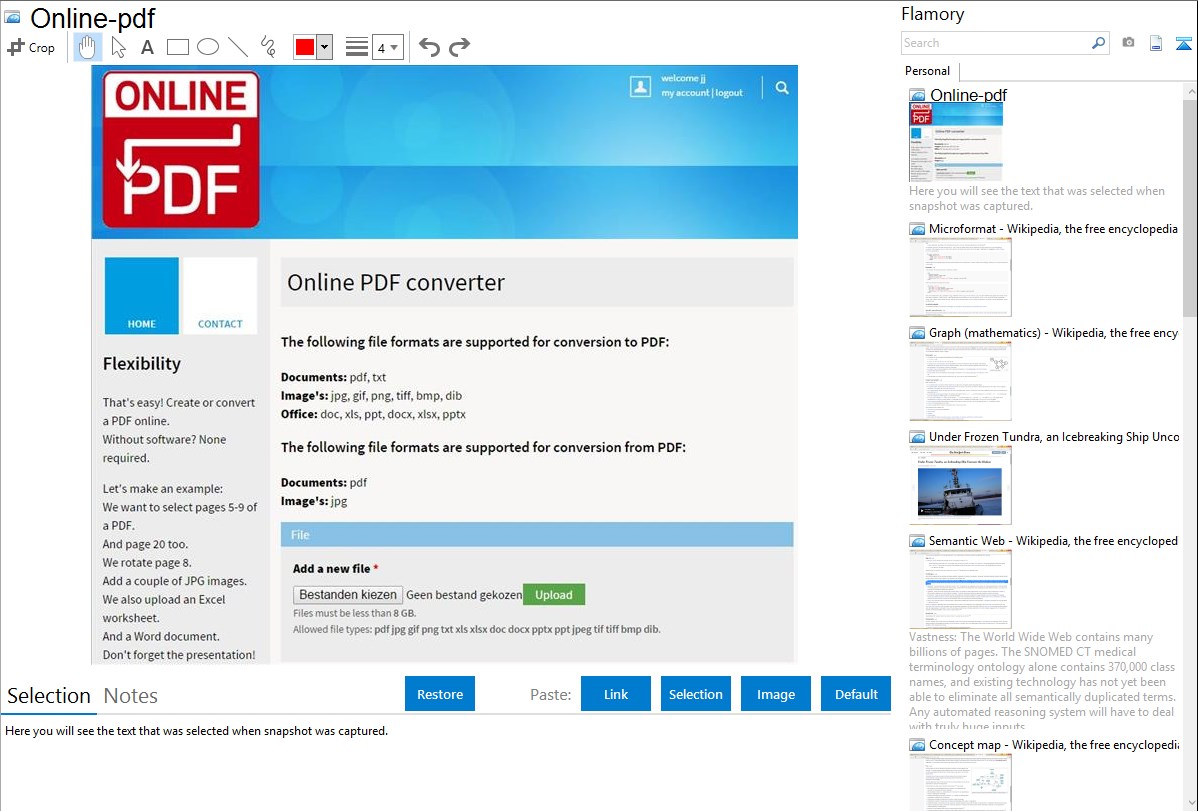Click the blue upload icon top right
The height and width of the screenshot is (811, 1198).
[1183, 44]
